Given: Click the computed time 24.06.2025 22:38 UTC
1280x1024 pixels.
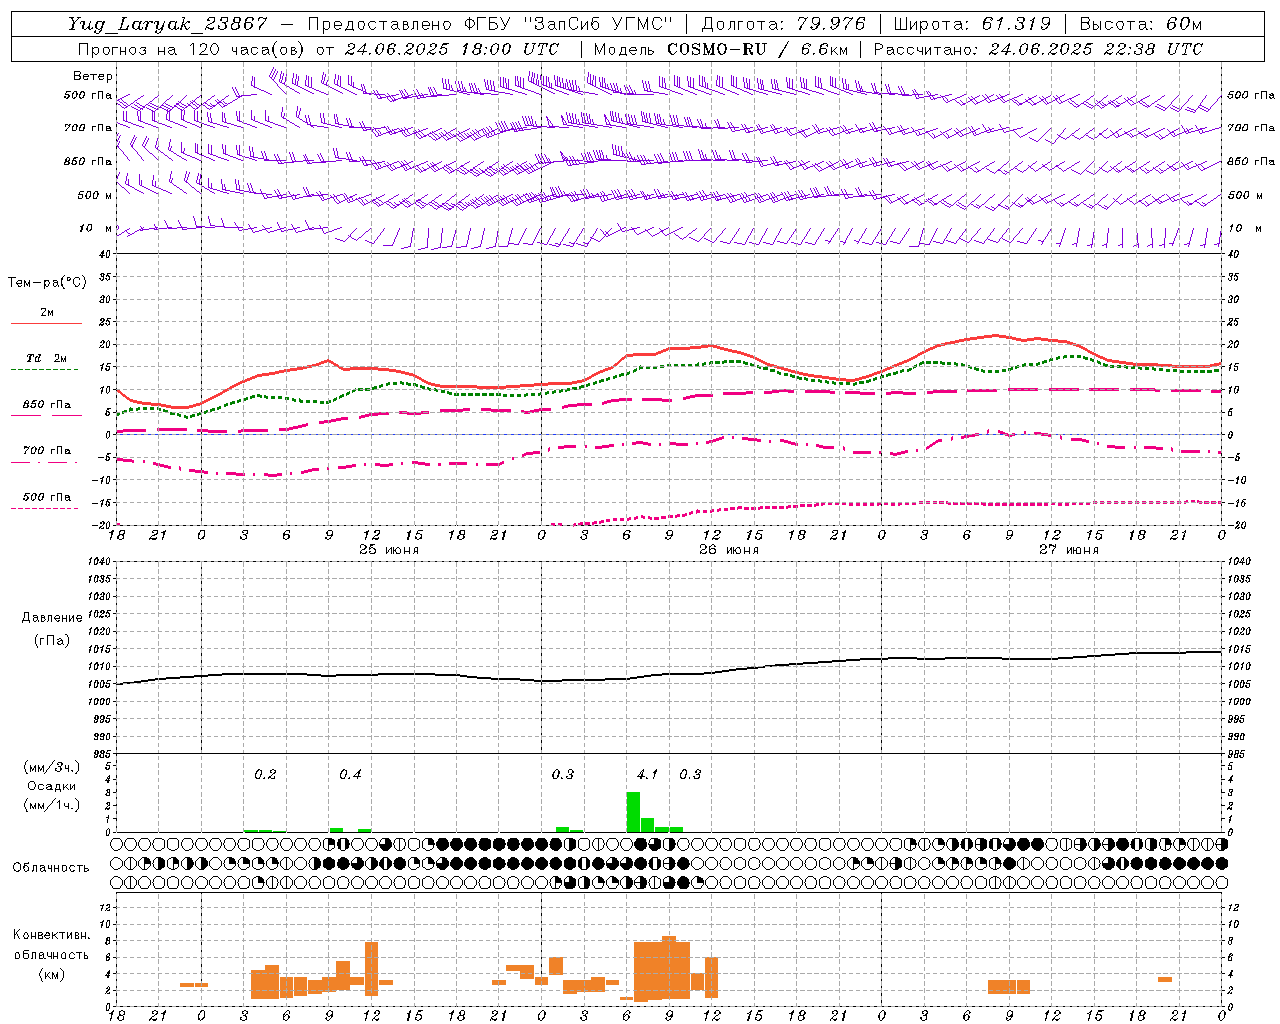Looking at the screenshot, I should tap(1095, 49).
